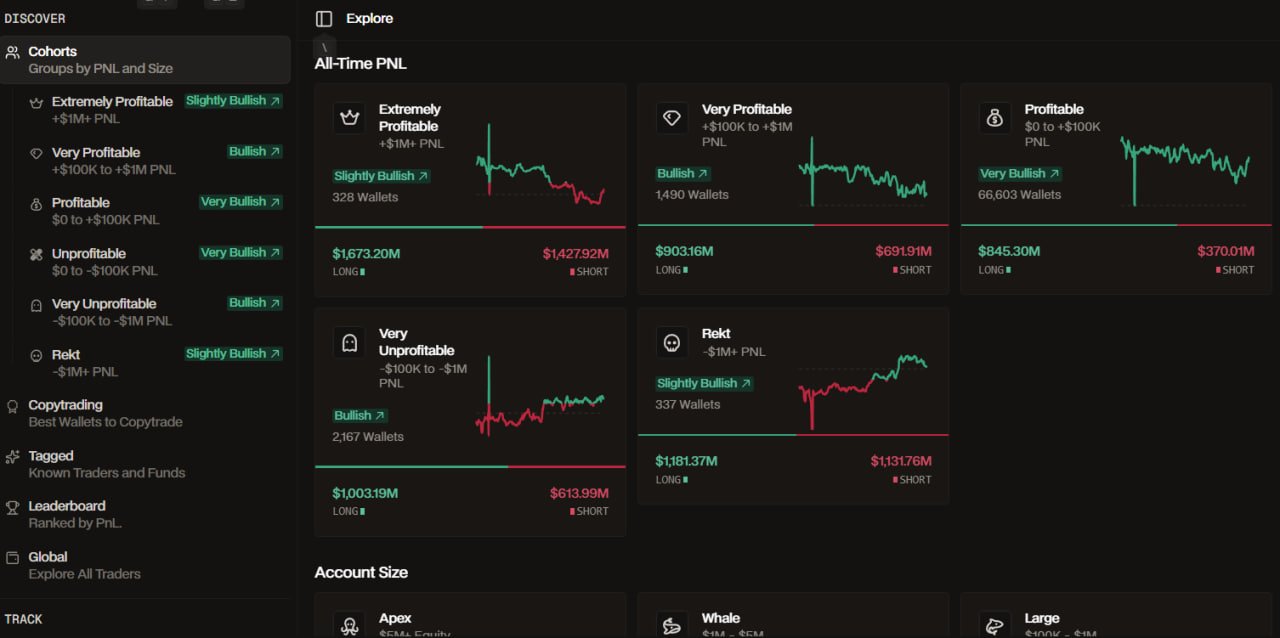
Task: Open Leaderboard ranked by PnL
Action: 145,514
